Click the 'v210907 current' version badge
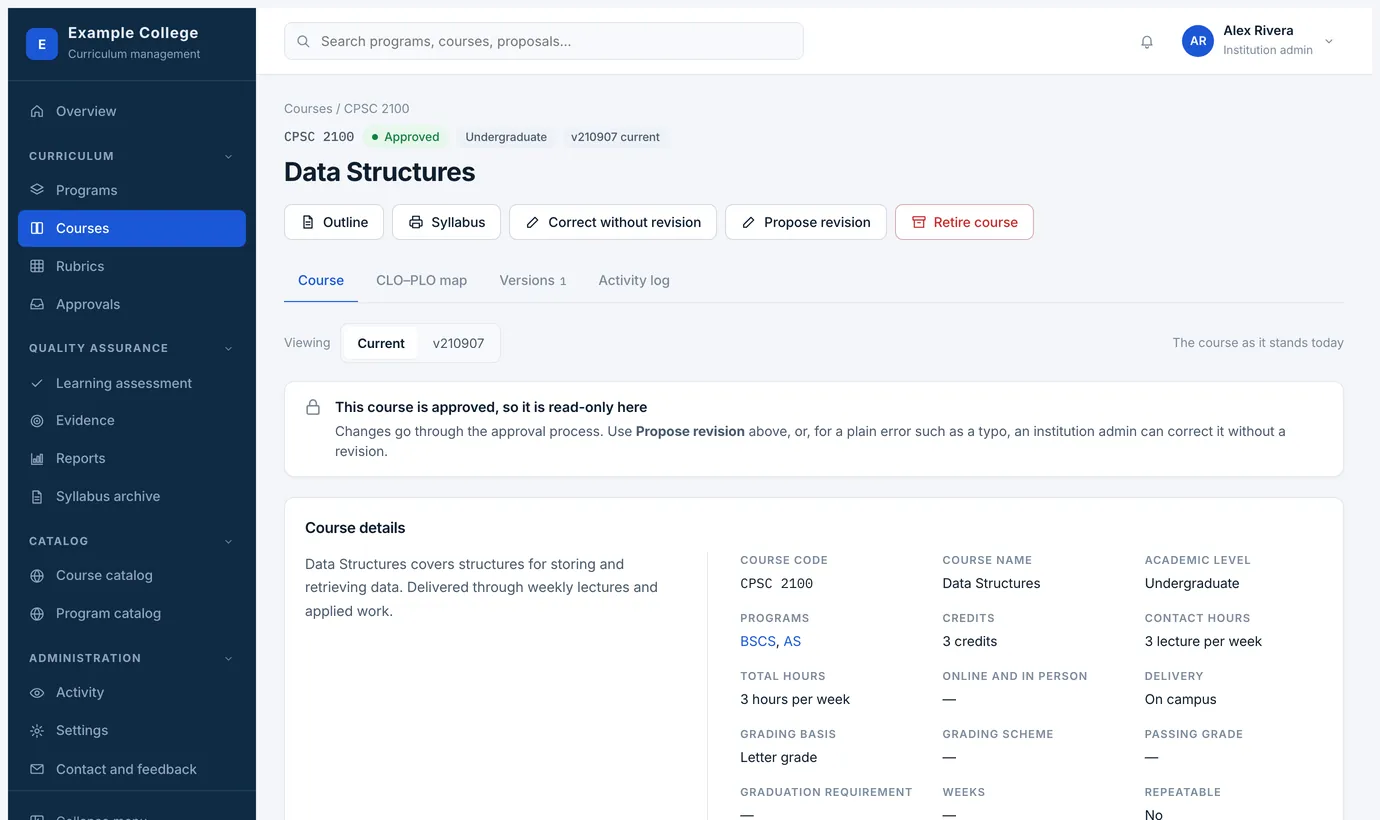 (x=615, y=137)
